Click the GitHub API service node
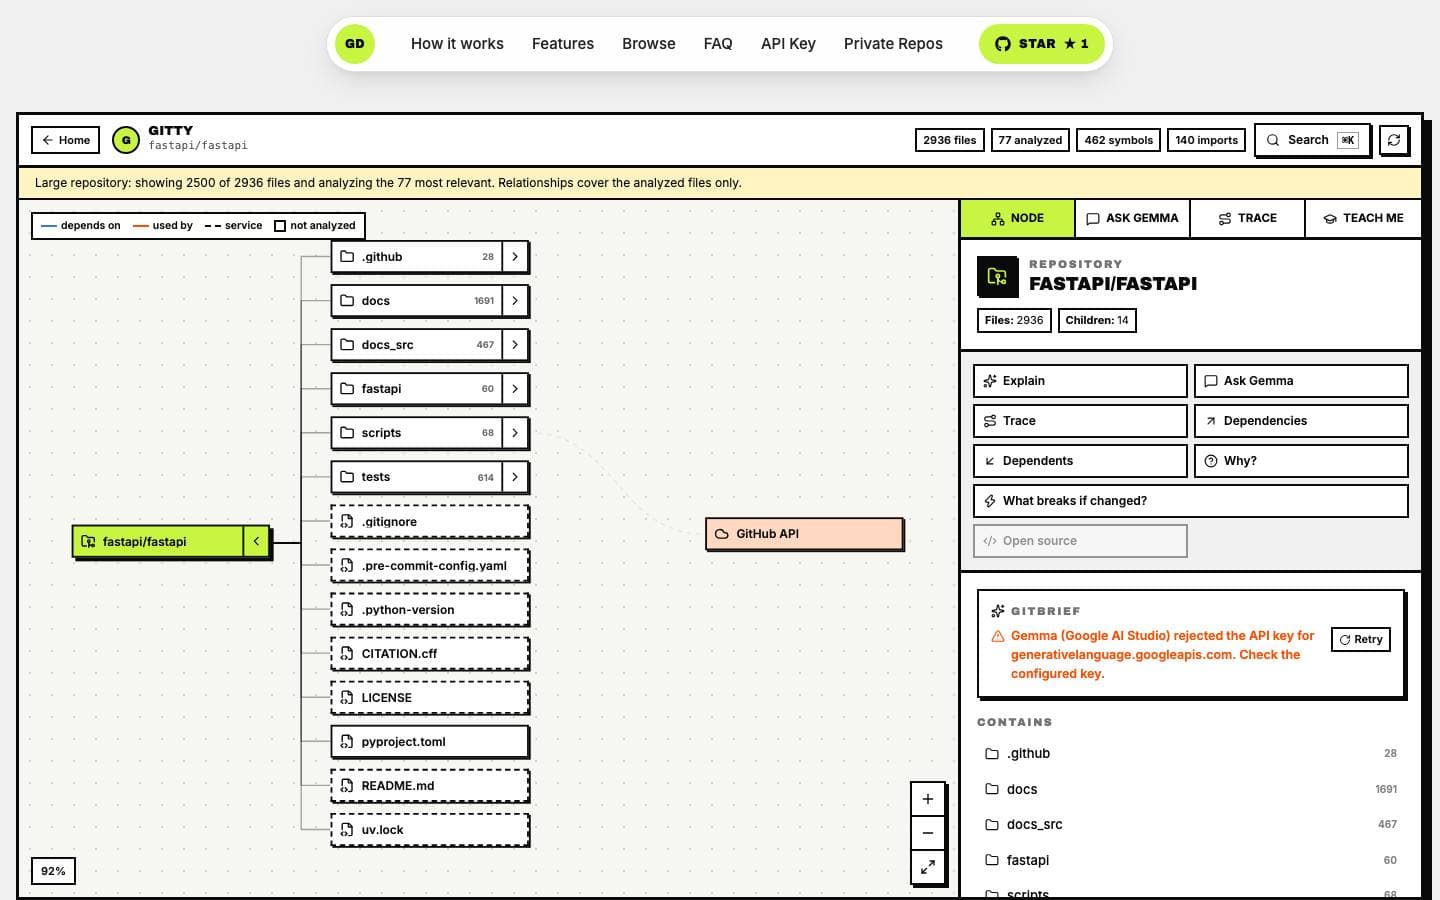Screen dimensions: 1440x900 [x=804, y=534]
